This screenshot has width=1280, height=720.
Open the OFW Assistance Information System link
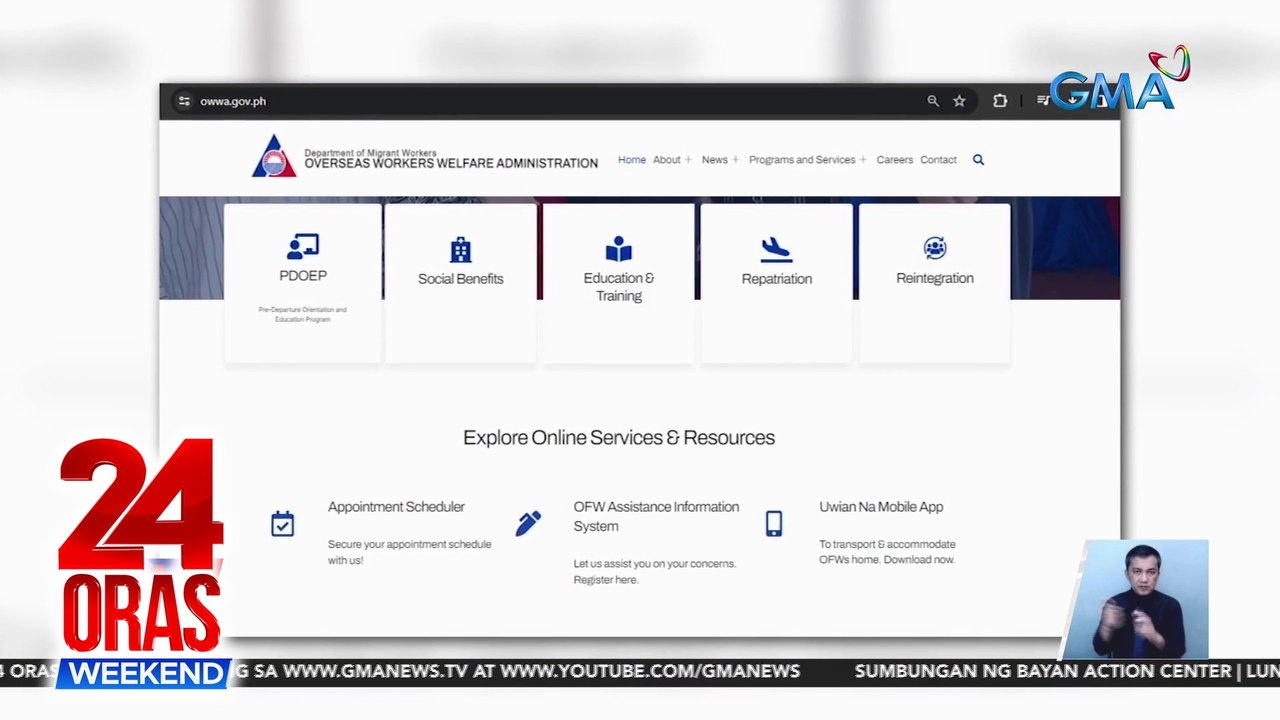pos(656,516)
